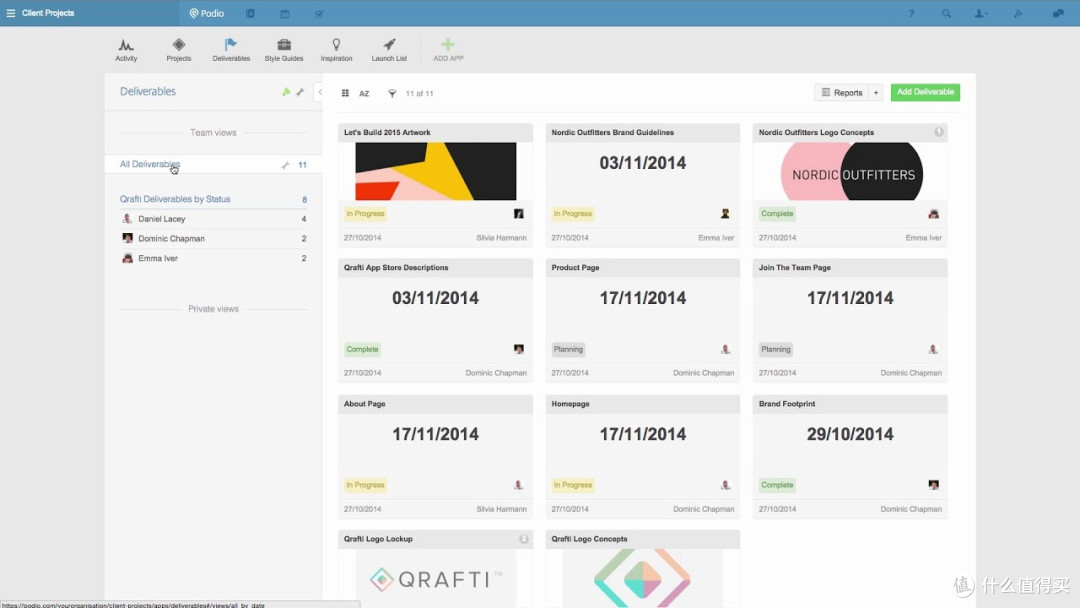Click In Progress tag on About Page card
The height and width of the screenshot is (608, 1080).
[x=365, y=485]
